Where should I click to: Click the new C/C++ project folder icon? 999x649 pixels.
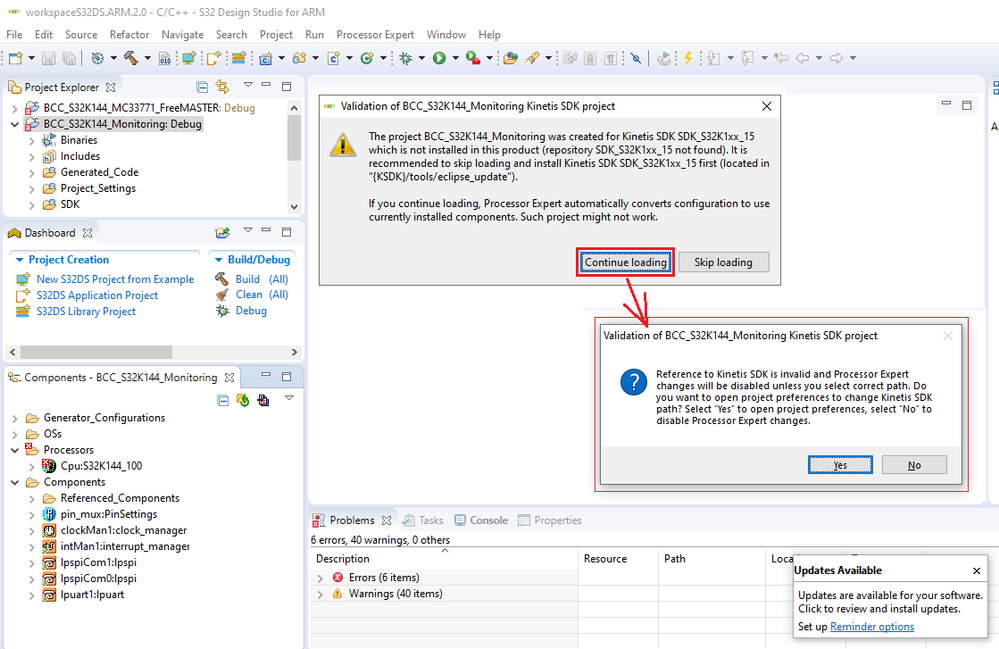point(266,58)
